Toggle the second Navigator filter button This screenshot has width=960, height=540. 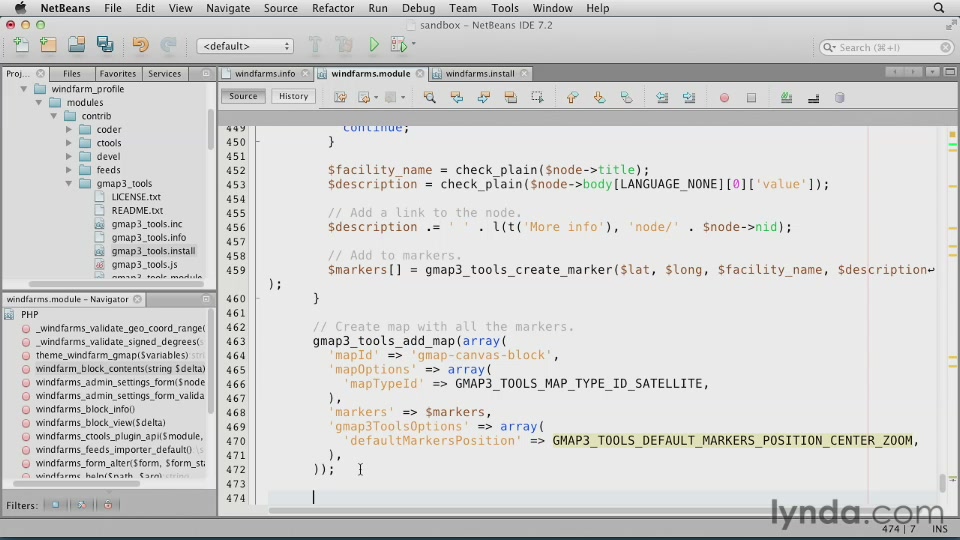click(x=81, y=505)
